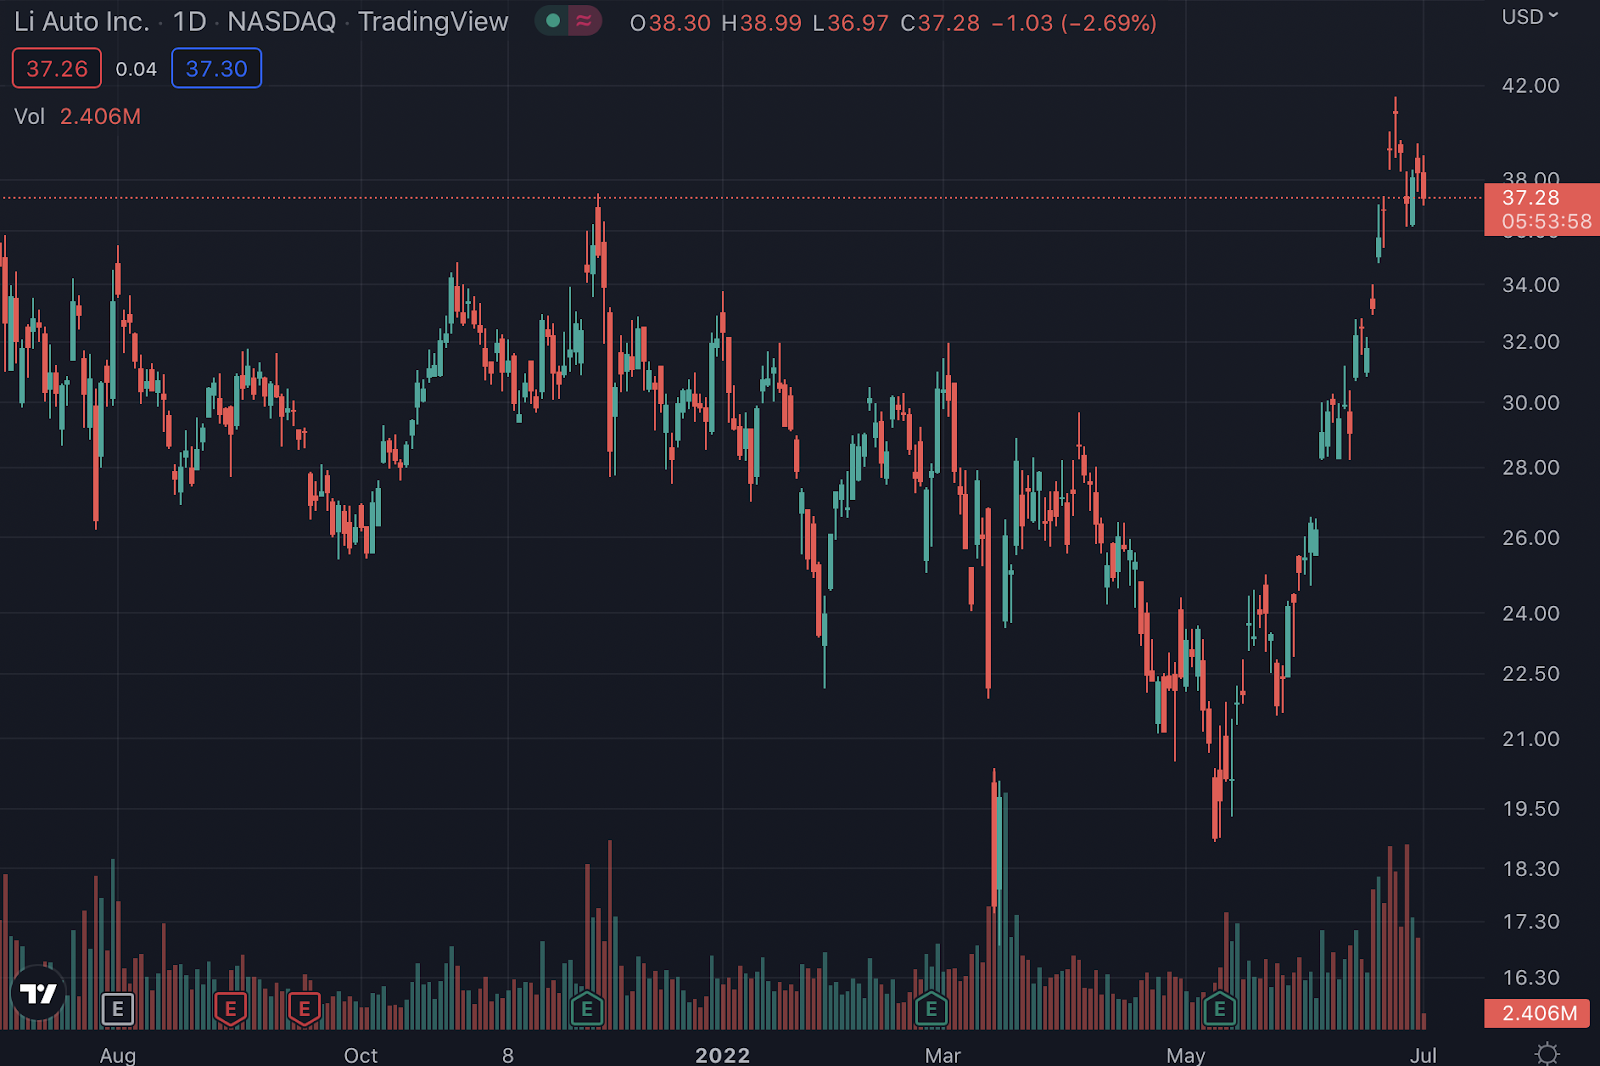Viewport: 1600px width, 1066px height.
Task: Click the Vol 2.406M indicator legend
Action: (77, 116)
